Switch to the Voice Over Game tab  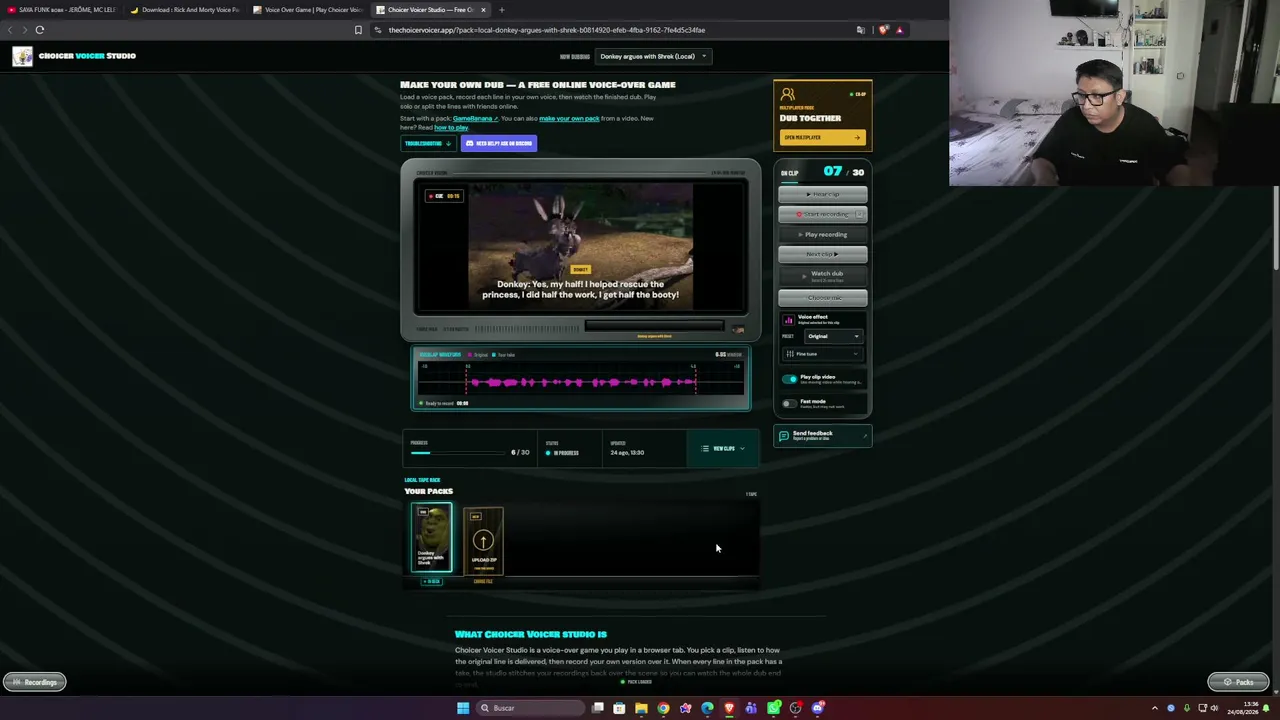click(x=308, y=10)
